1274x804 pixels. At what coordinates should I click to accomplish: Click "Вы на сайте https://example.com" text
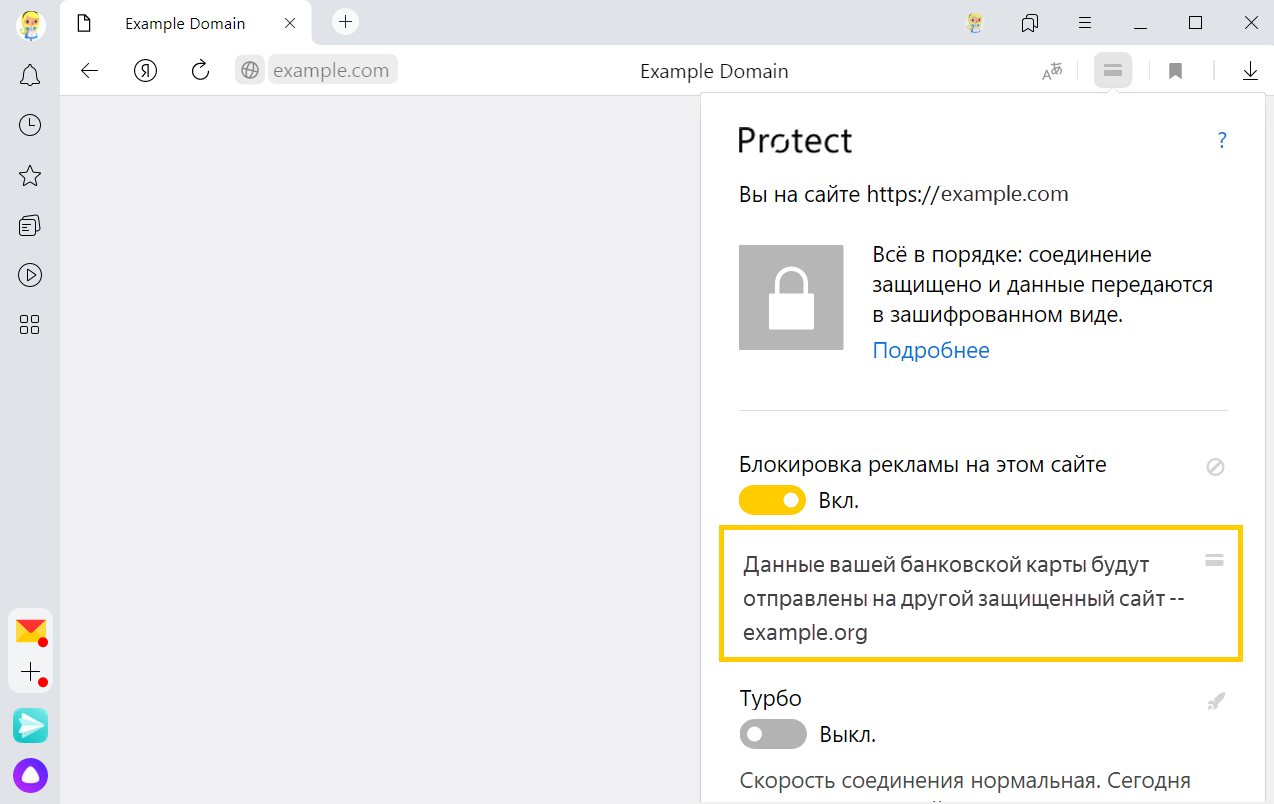point(904,194)
